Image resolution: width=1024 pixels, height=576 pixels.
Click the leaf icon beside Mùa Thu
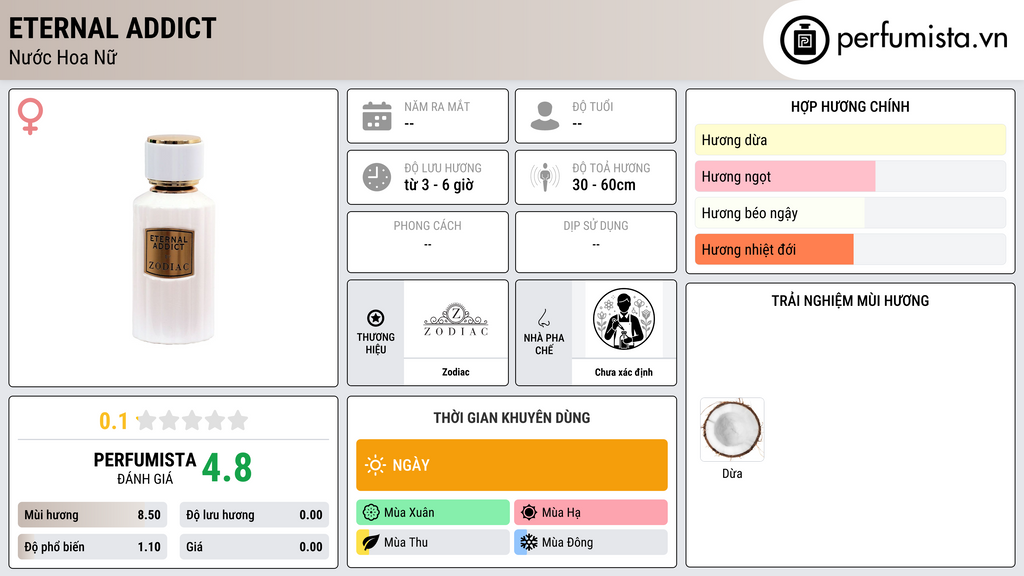tap(370, 542)
